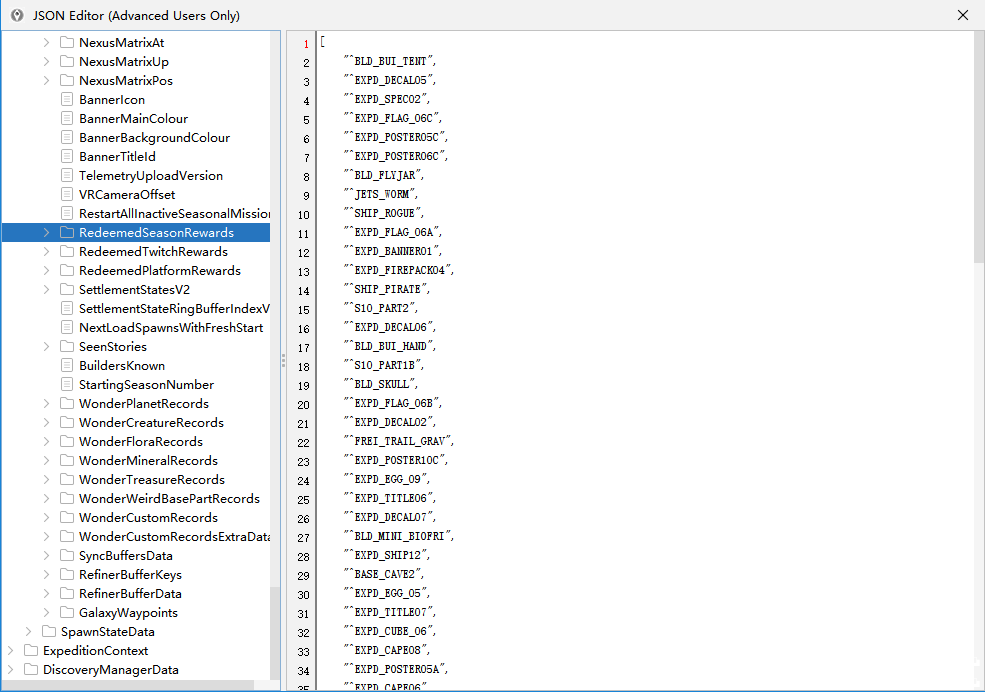Close the JSON Editor window
The height and width of the screenshot is (692, 985).
pyautogui.click(x=962, y=15)
